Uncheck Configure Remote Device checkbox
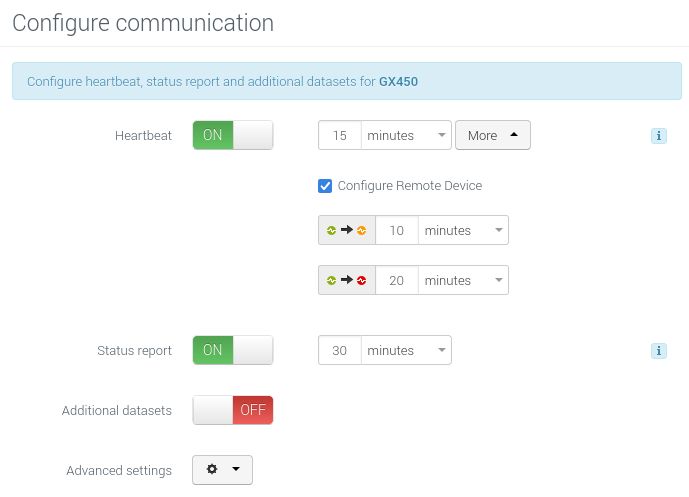 click(325, 186)
